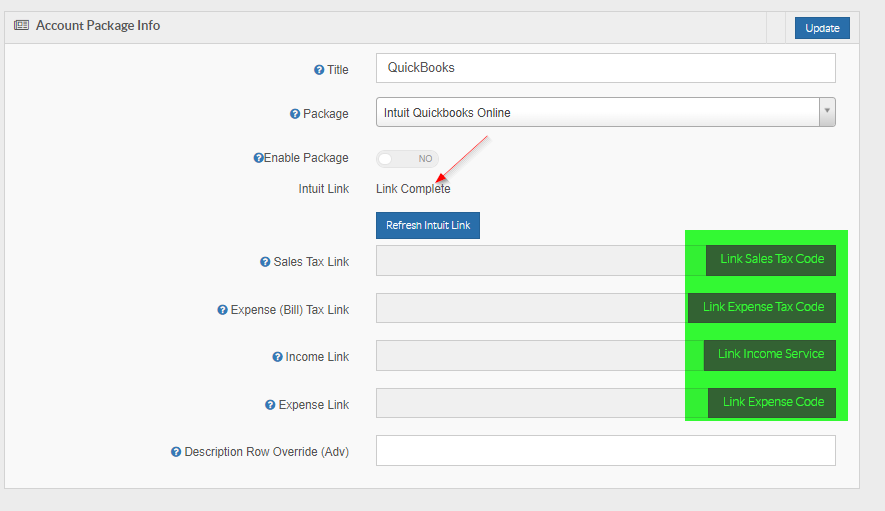
Task: Click Link Sales Tax Code button
Action: coord(771,260)
